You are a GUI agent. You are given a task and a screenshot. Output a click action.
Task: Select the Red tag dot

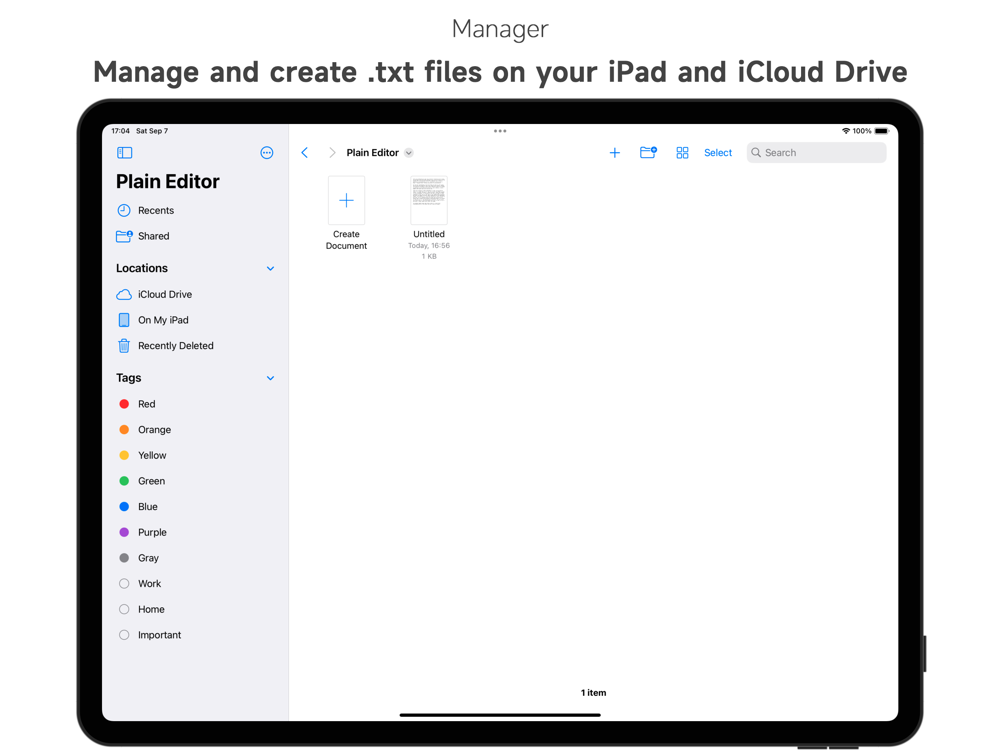tap(124, 404)
